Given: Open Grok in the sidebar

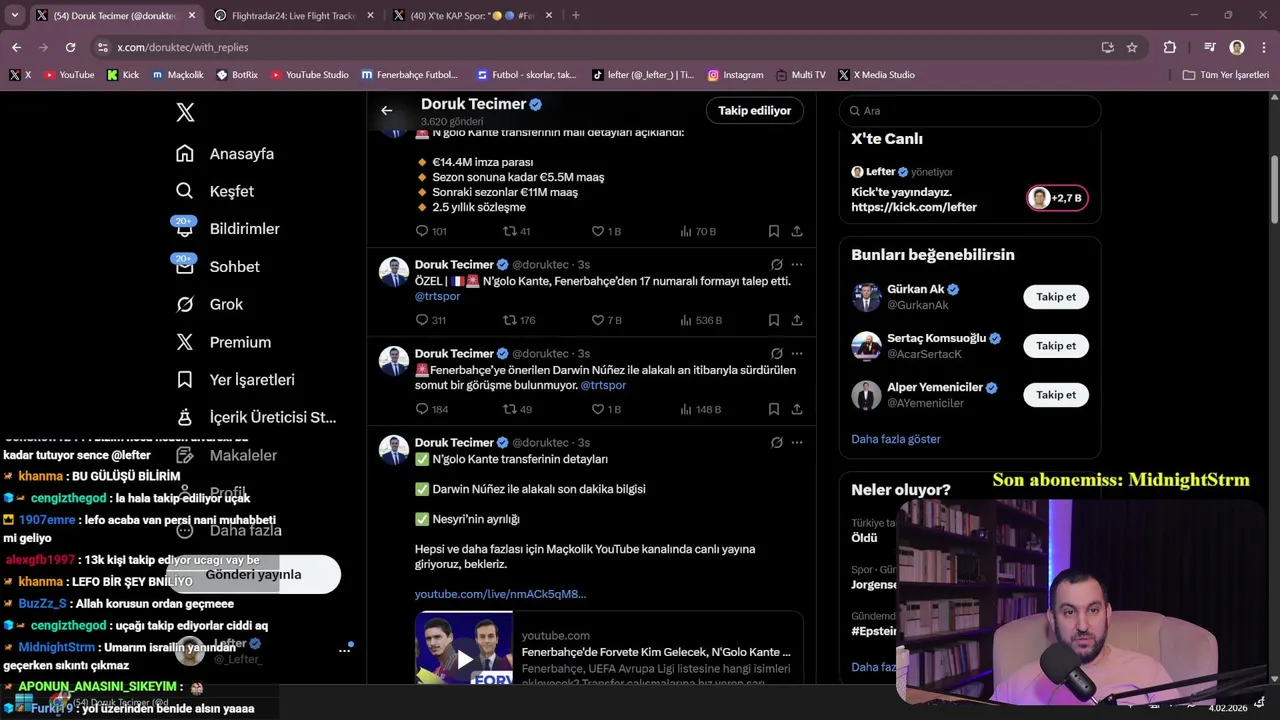Looking at the screenshot, I should click(x=210, y=304).
